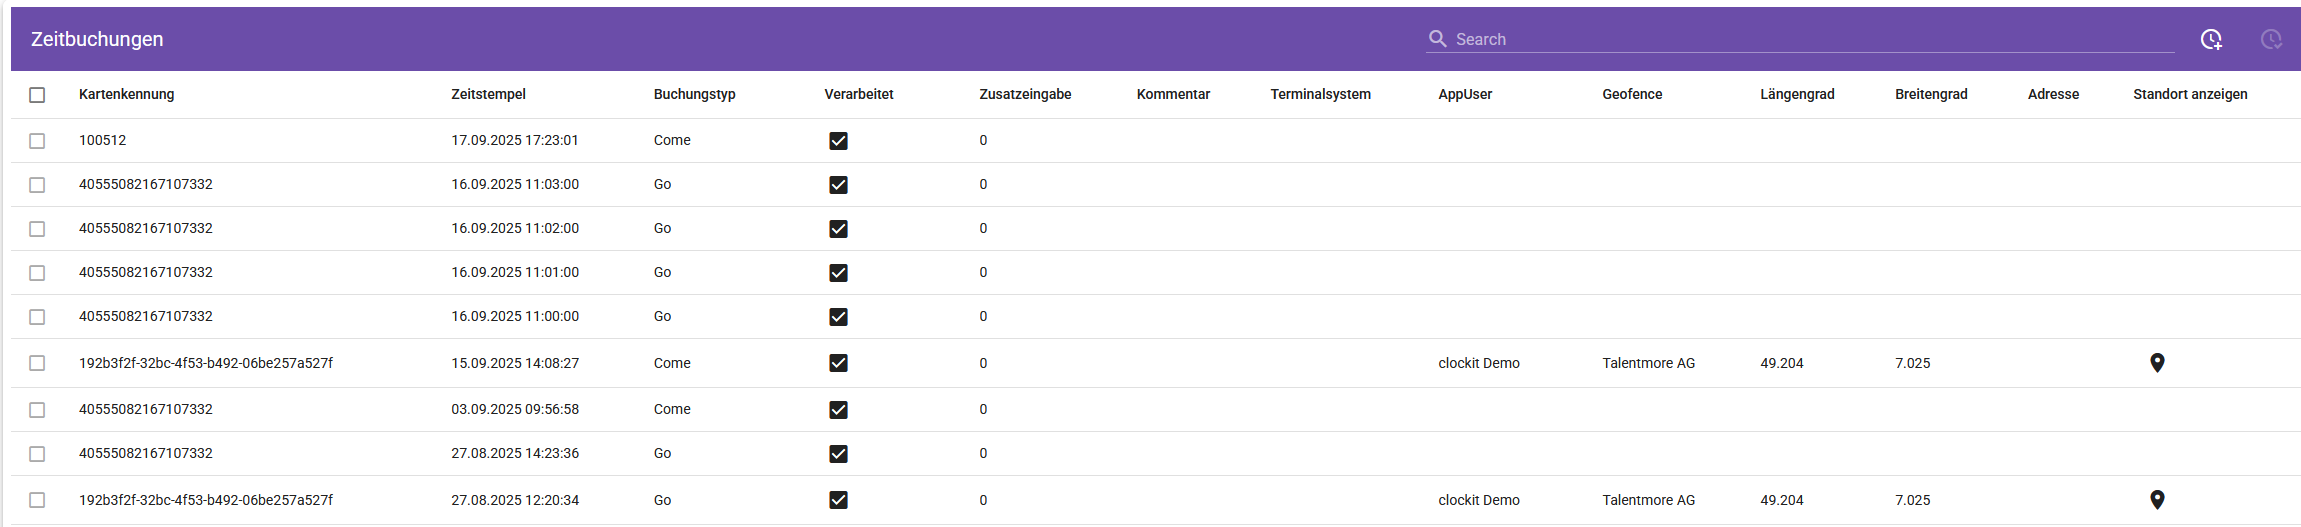The image size is (2301, 527).
Task: Show location pin for 15.09.2025 14:08:27 booking
Action: click(x=2157, y=363)
